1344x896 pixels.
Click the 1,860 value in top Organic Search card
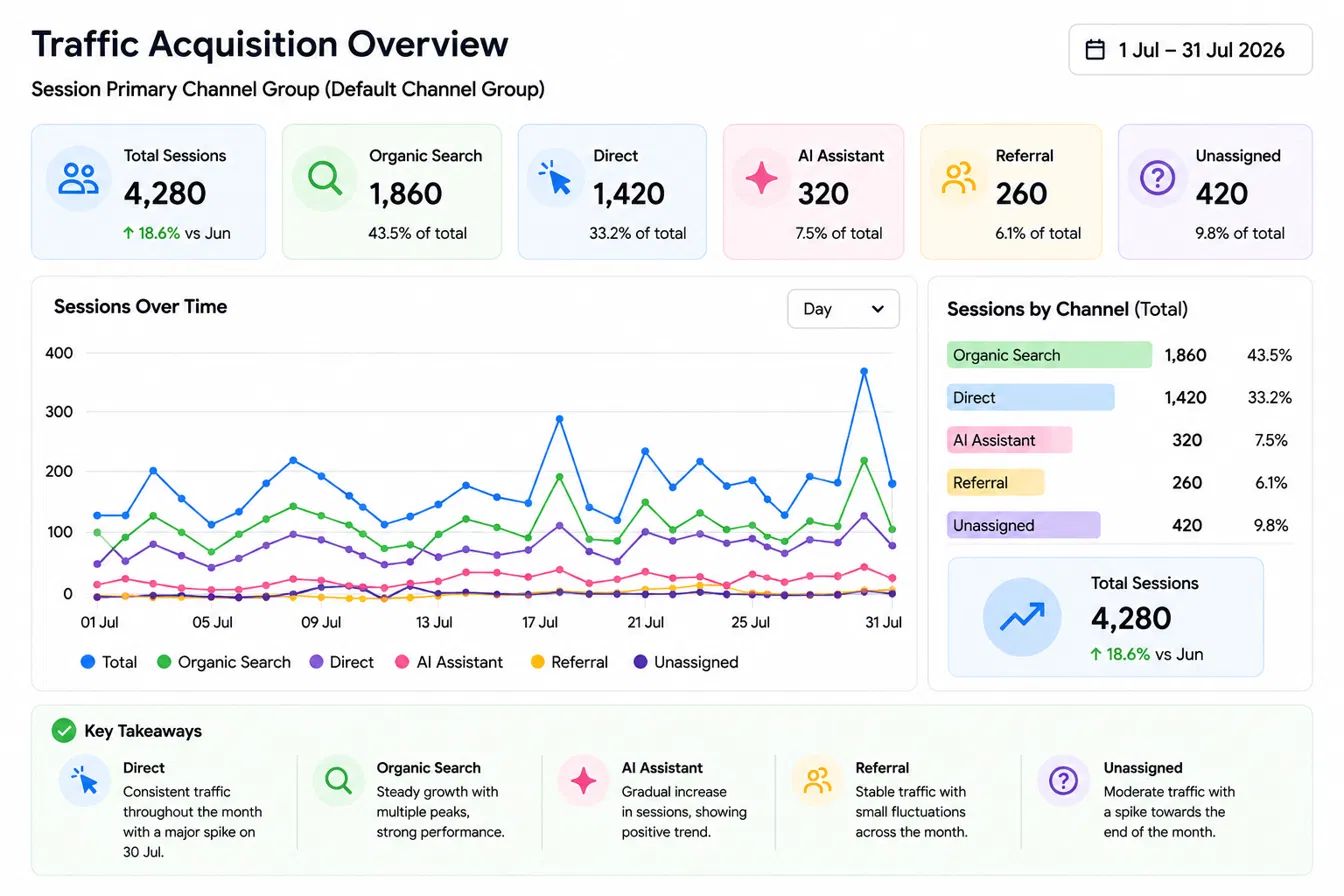coord(406,194)
